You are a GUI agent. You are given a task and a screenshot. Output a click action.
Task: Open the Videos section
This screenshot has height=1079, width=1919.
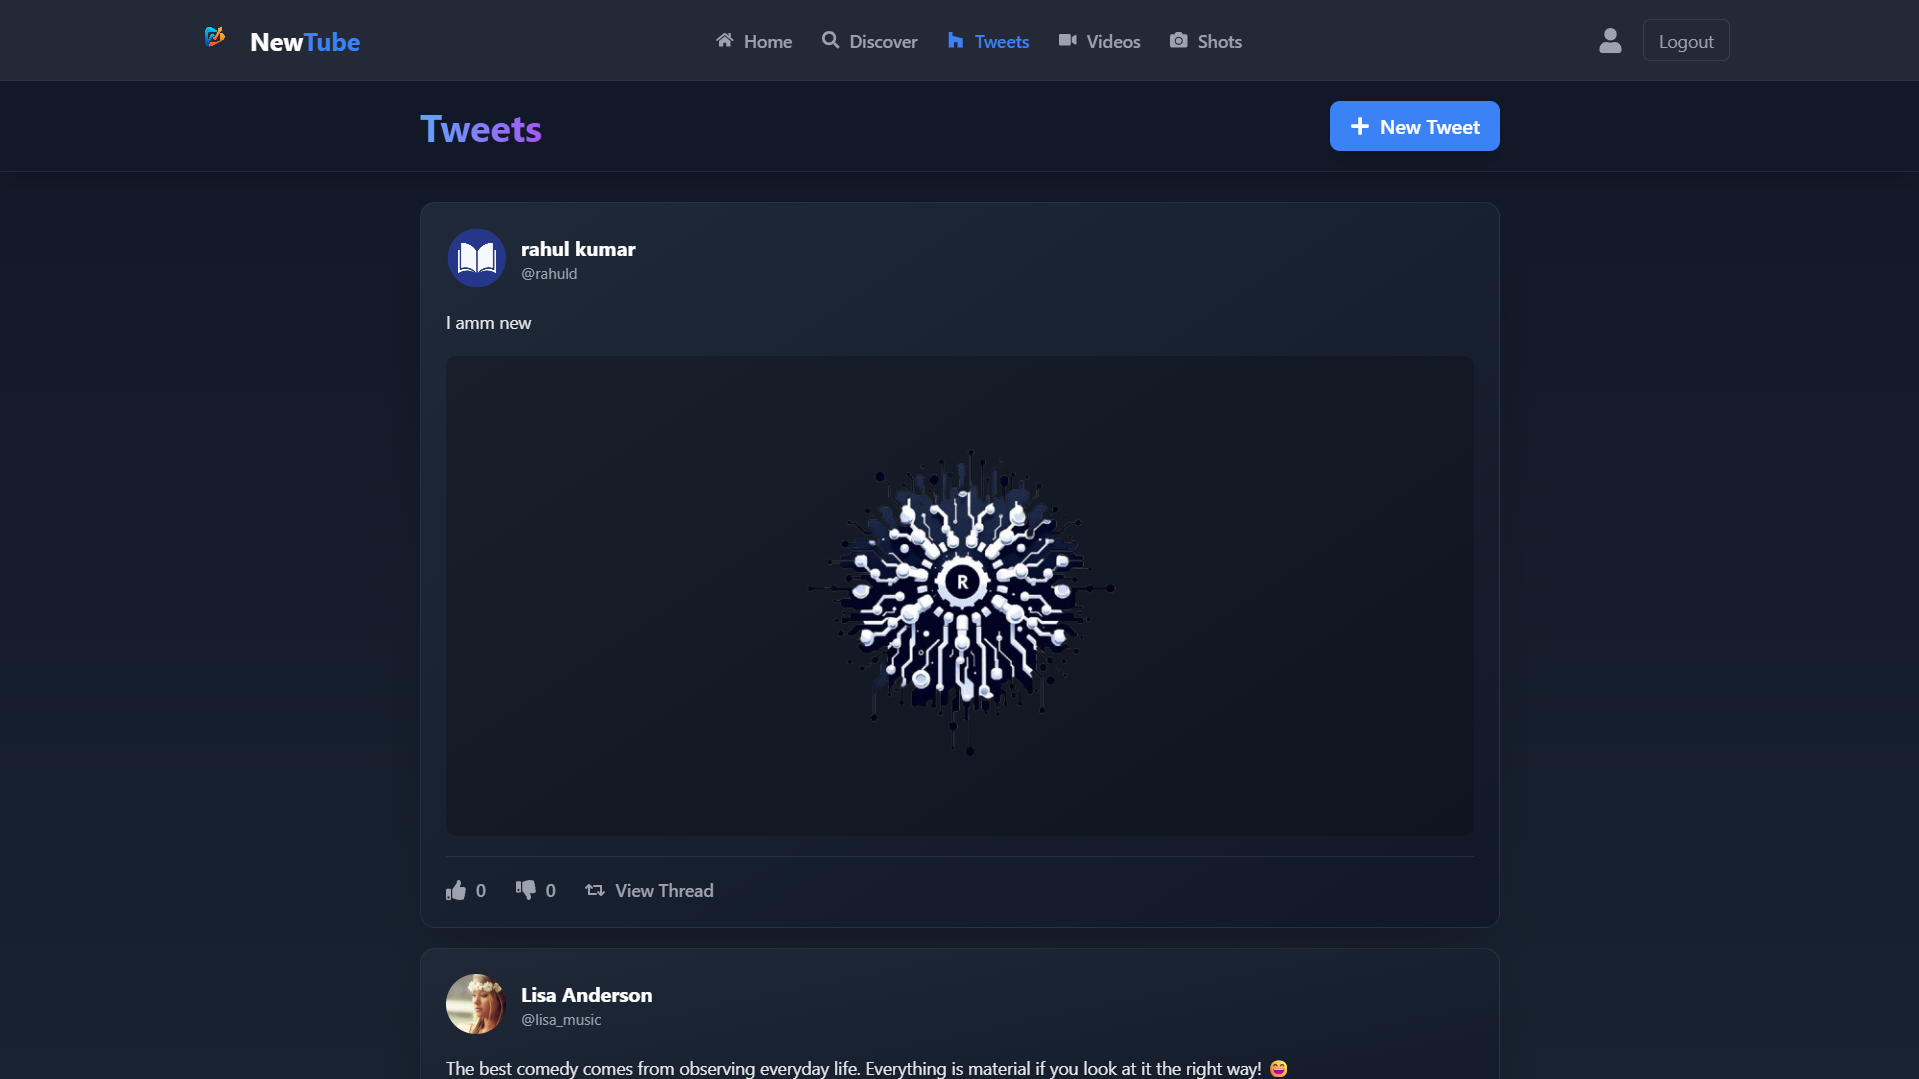point(1099,41)
